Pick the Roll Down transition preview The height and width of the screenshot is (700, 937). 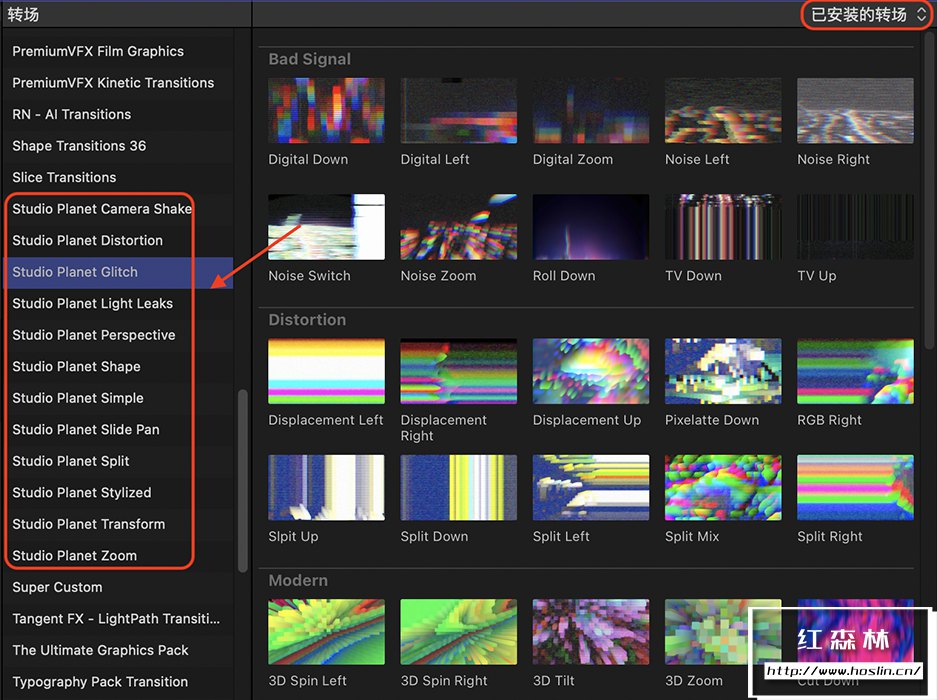pyautogui.click(x=590, y=227)
